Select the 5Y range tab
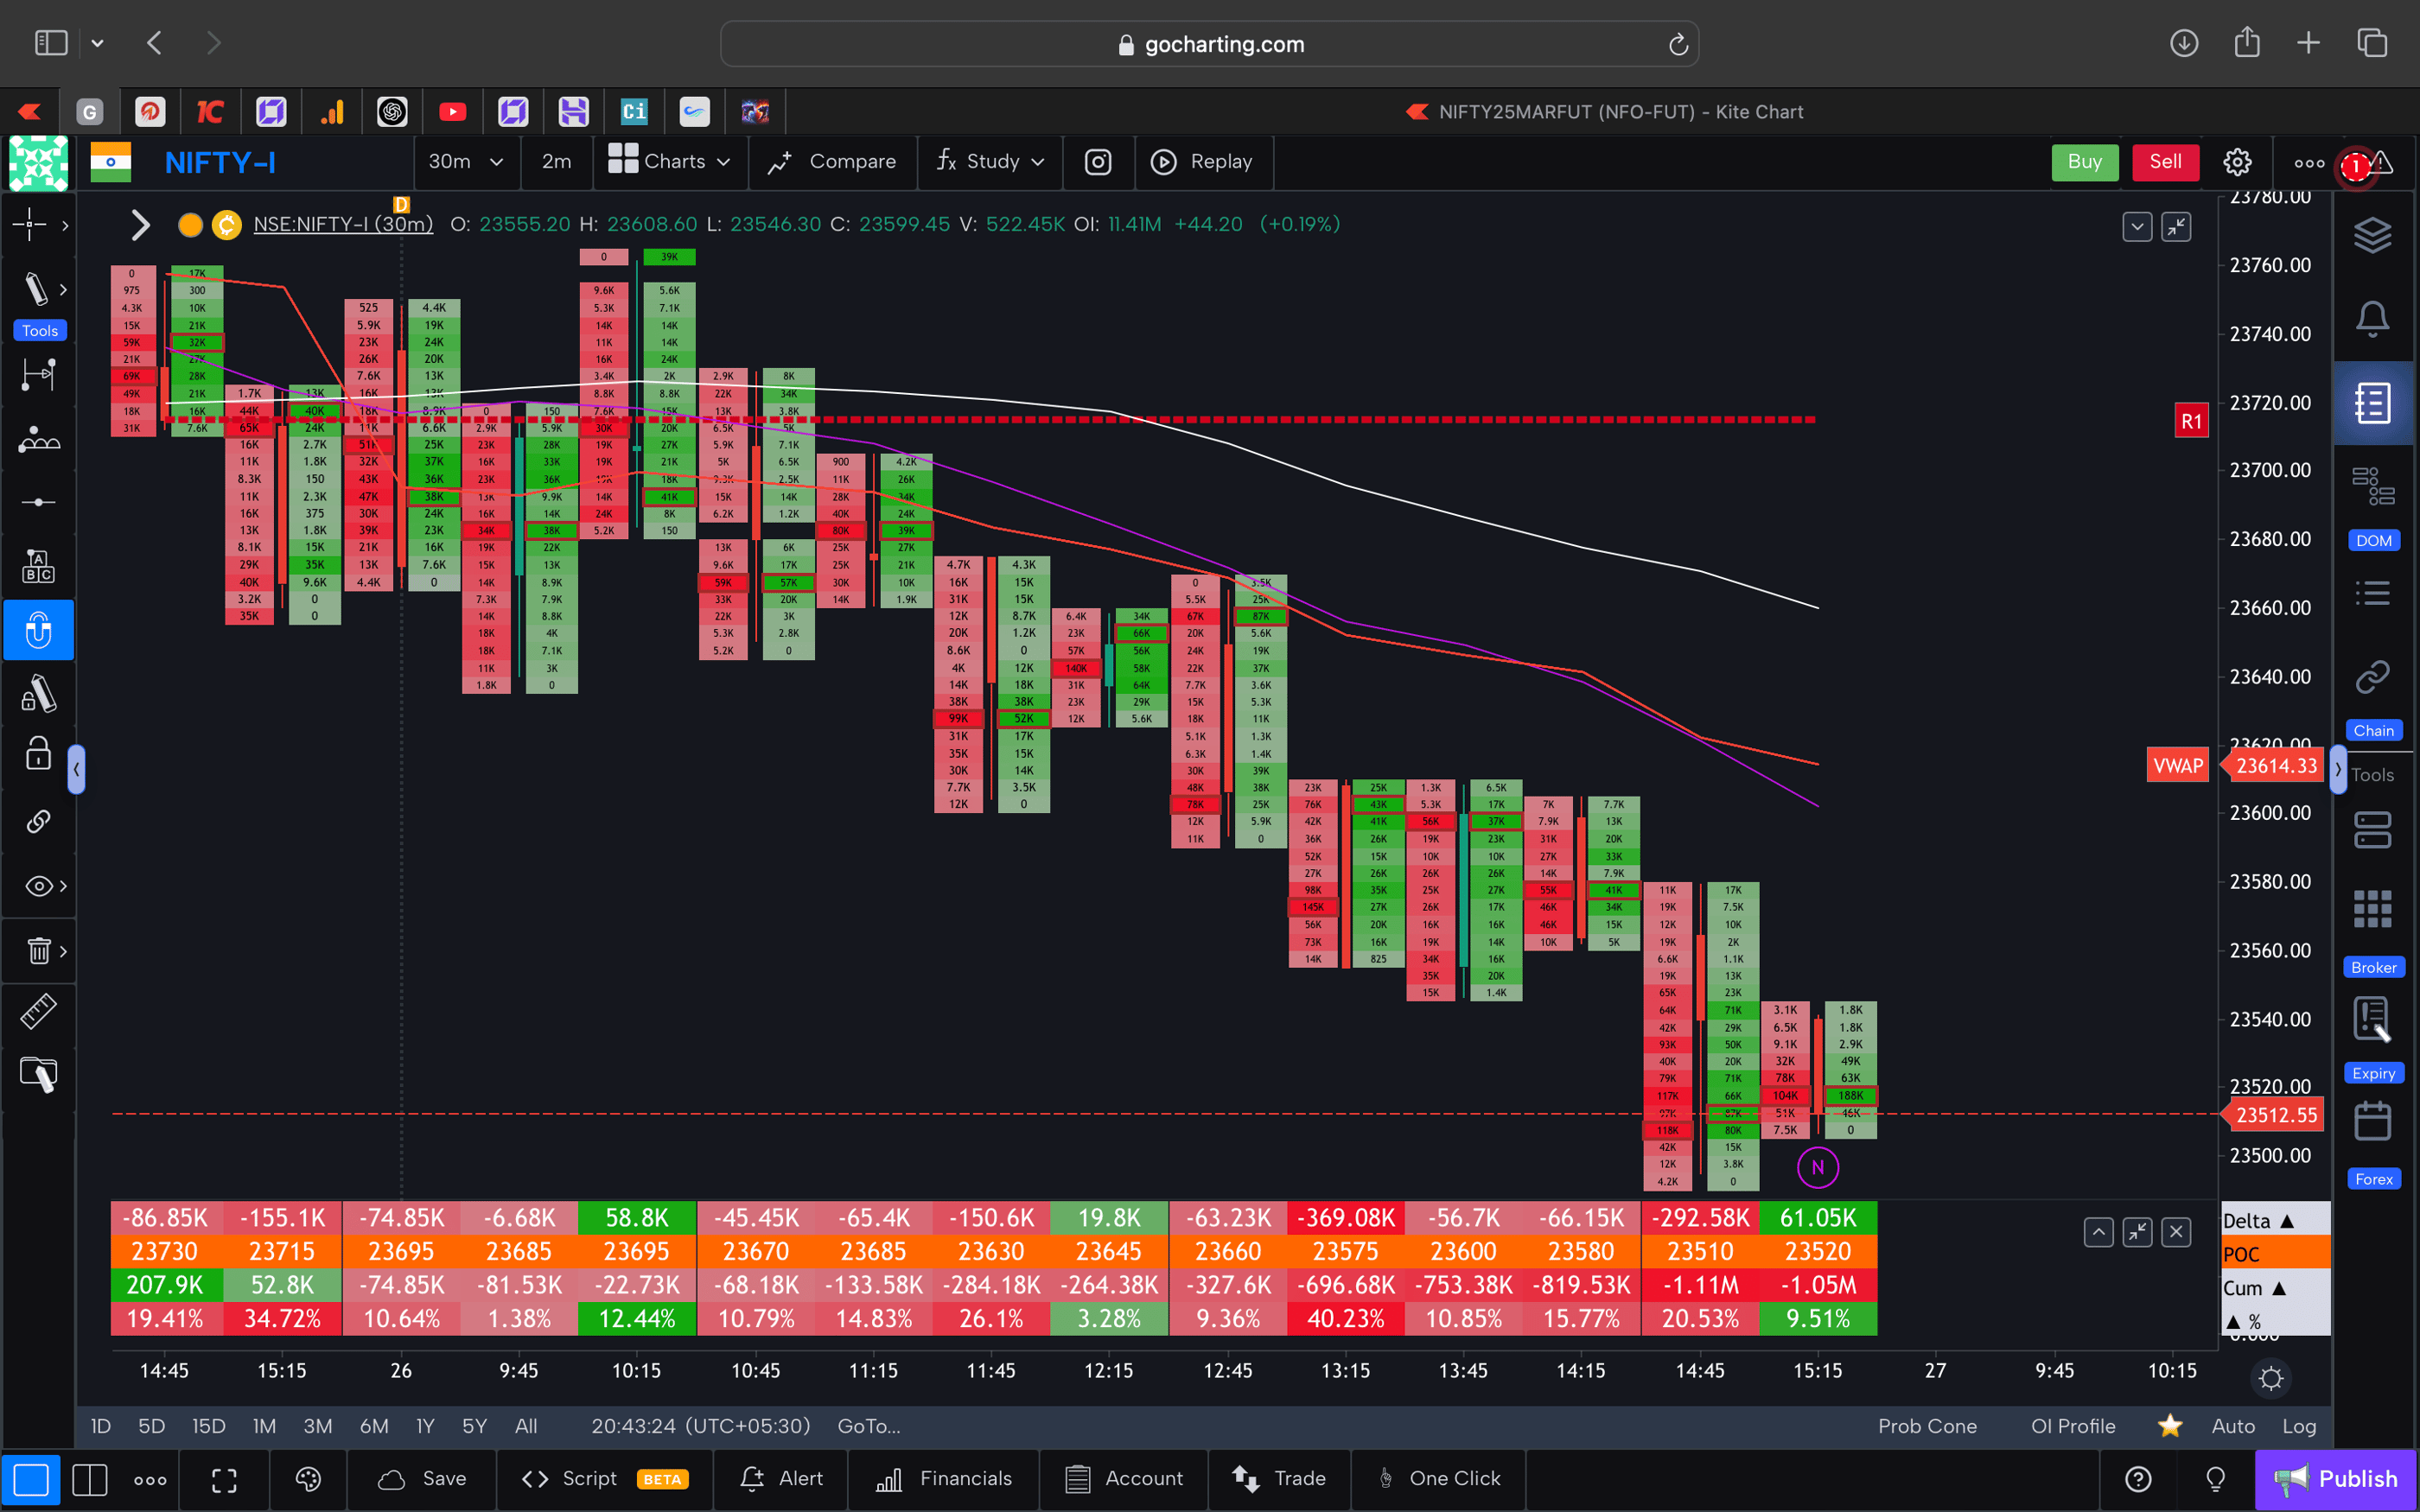The image size is (2420, 1512). tap(473, 1426)
